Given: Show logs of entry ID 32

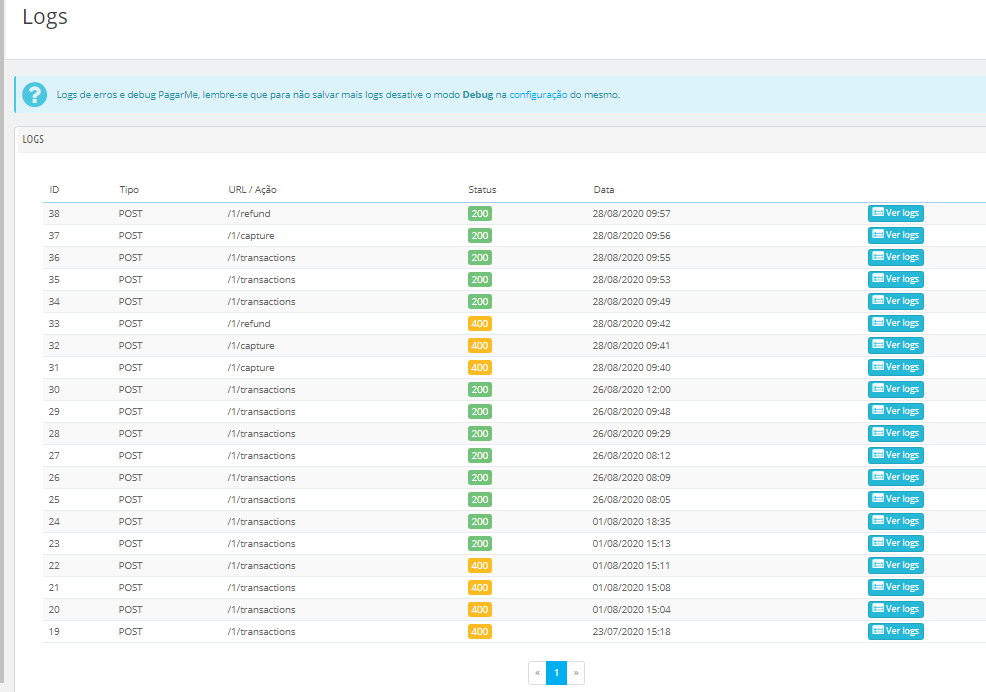Looking at the screenshot, I should (895, 345).
